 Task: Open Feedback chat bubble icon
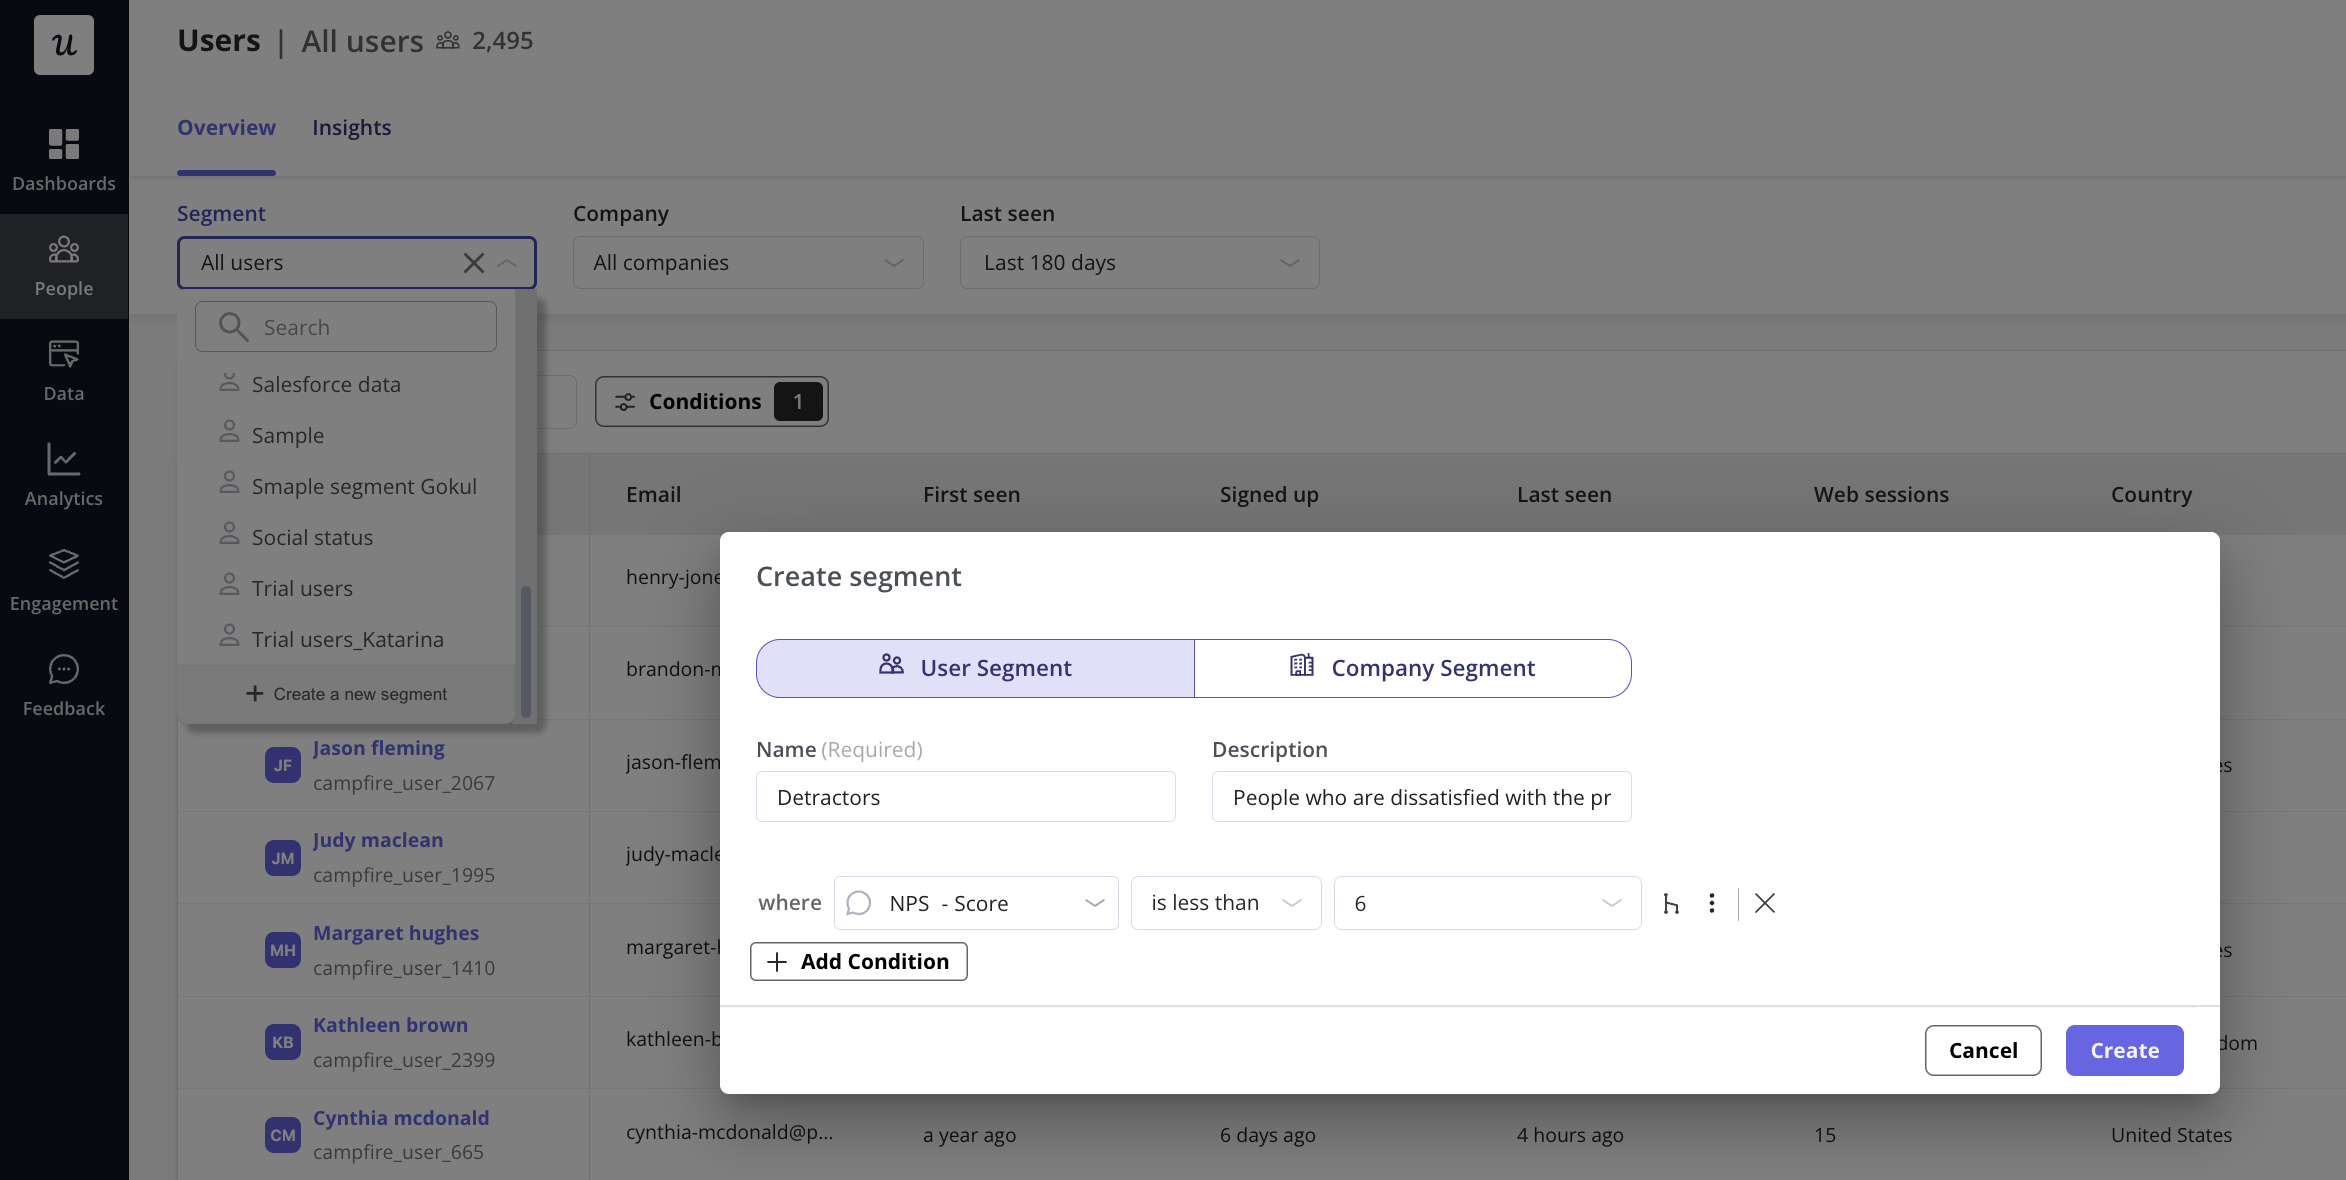coord(63,670)
